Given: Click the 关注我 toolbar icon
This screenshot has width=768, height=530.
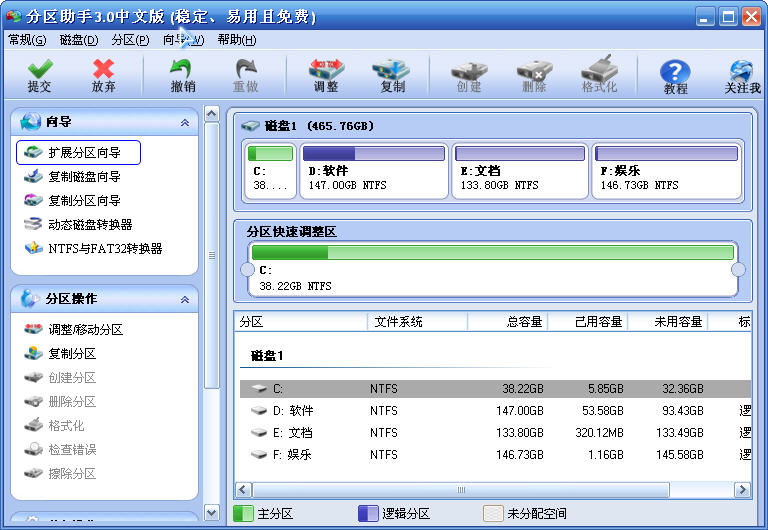Looking at the screenshot, I should (x=742, y=72).
